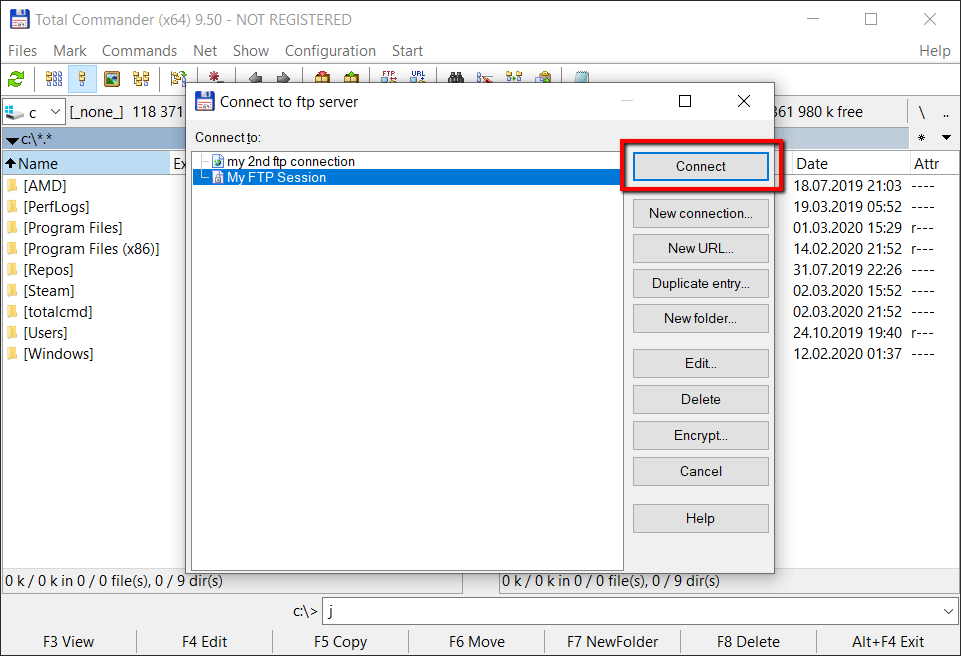The width and height of the screenshot is (961, 656).
Task: Click the 'New folder...' dialog button
Action: 701,318
